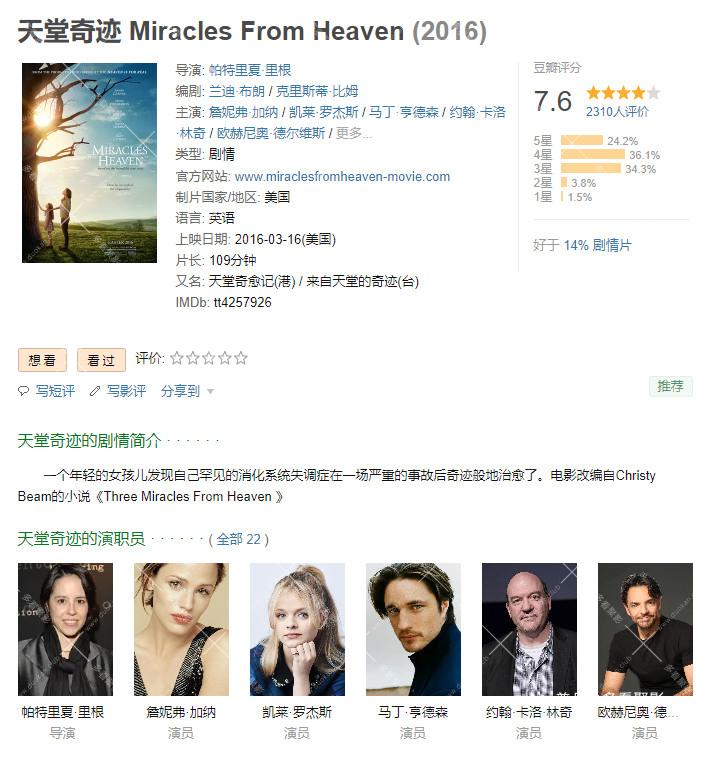Viewport: 715px width, 757px height.
Task: Open the 全部 22 cast and crew link
Action: (x=238, y=539)
